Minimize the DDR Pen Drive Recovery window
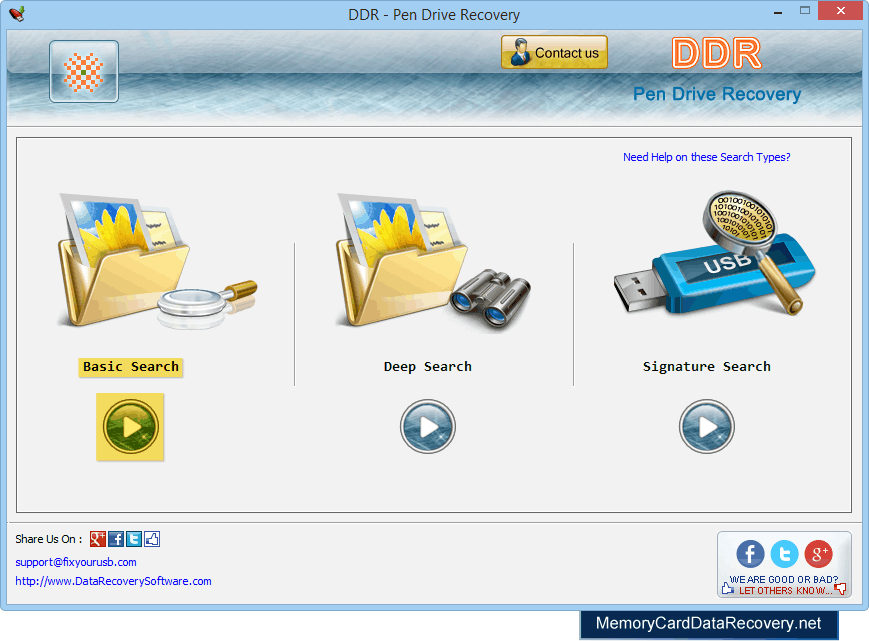 tap(778, 12)
